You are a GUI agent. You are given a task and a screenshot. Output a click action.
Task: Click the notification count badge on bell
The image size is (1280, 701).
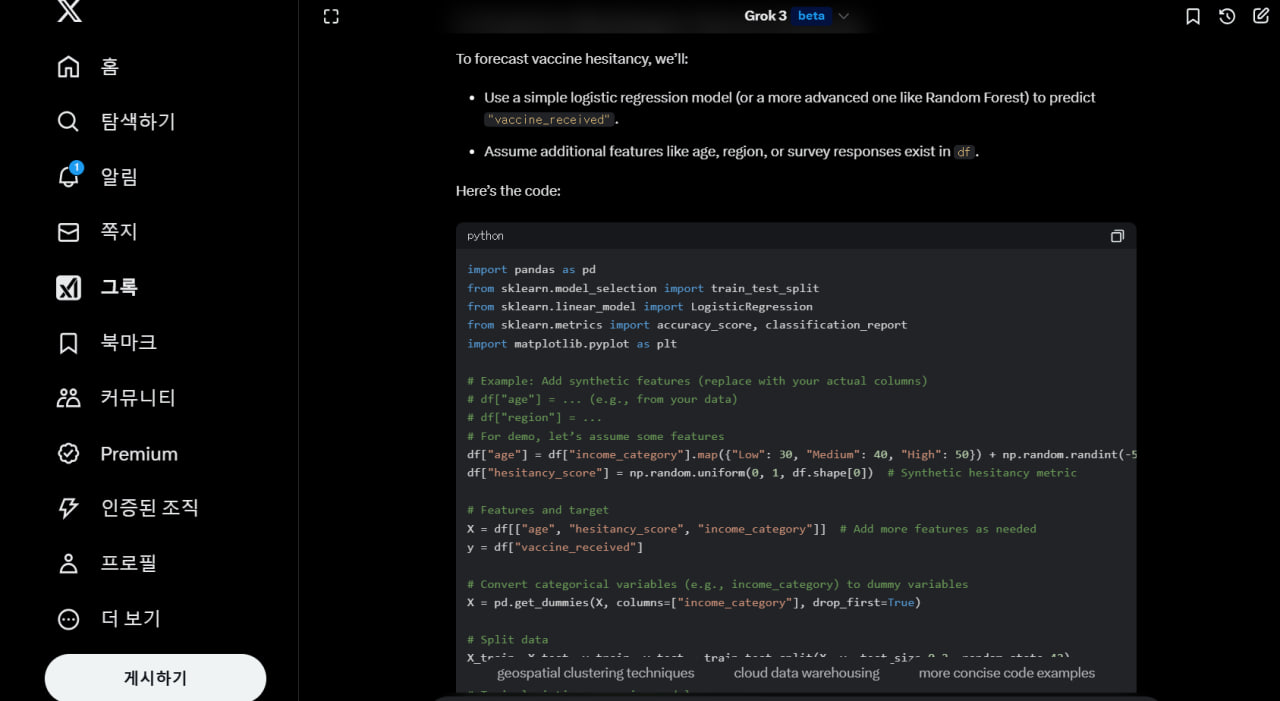pyautogui.click(x=77, y=167)
